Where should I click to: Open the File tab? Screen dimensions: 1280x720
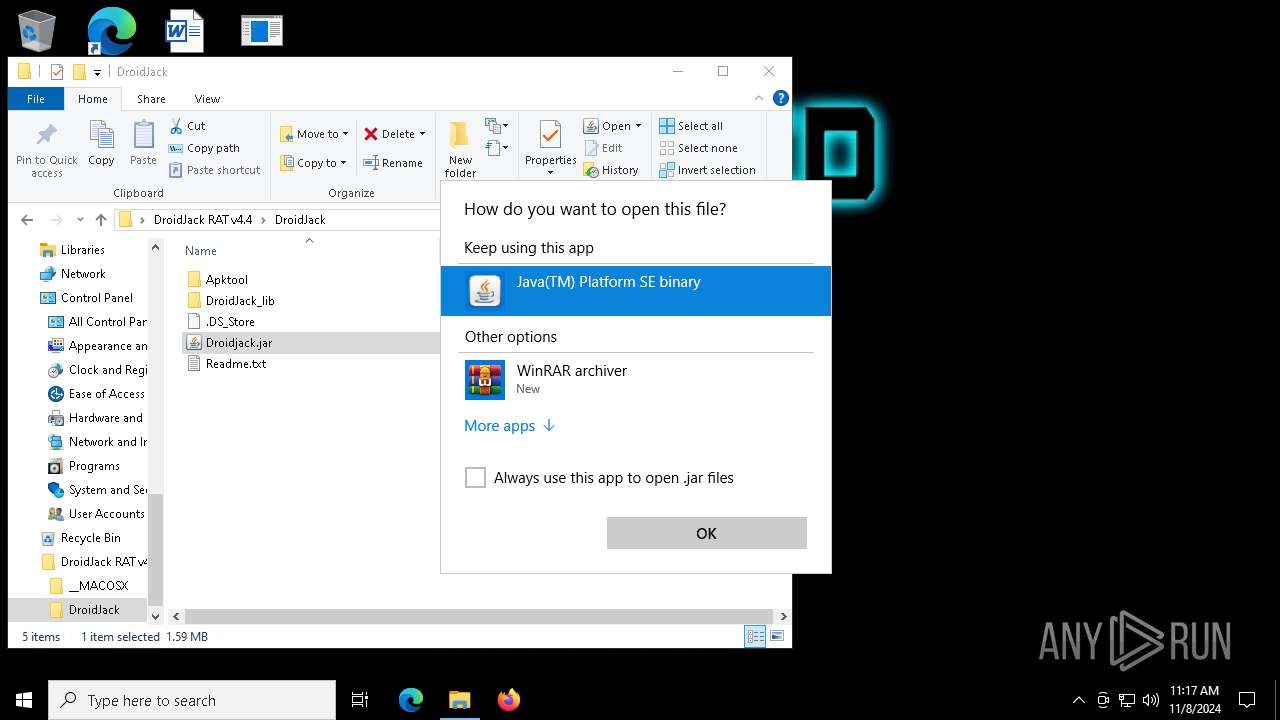36,99
